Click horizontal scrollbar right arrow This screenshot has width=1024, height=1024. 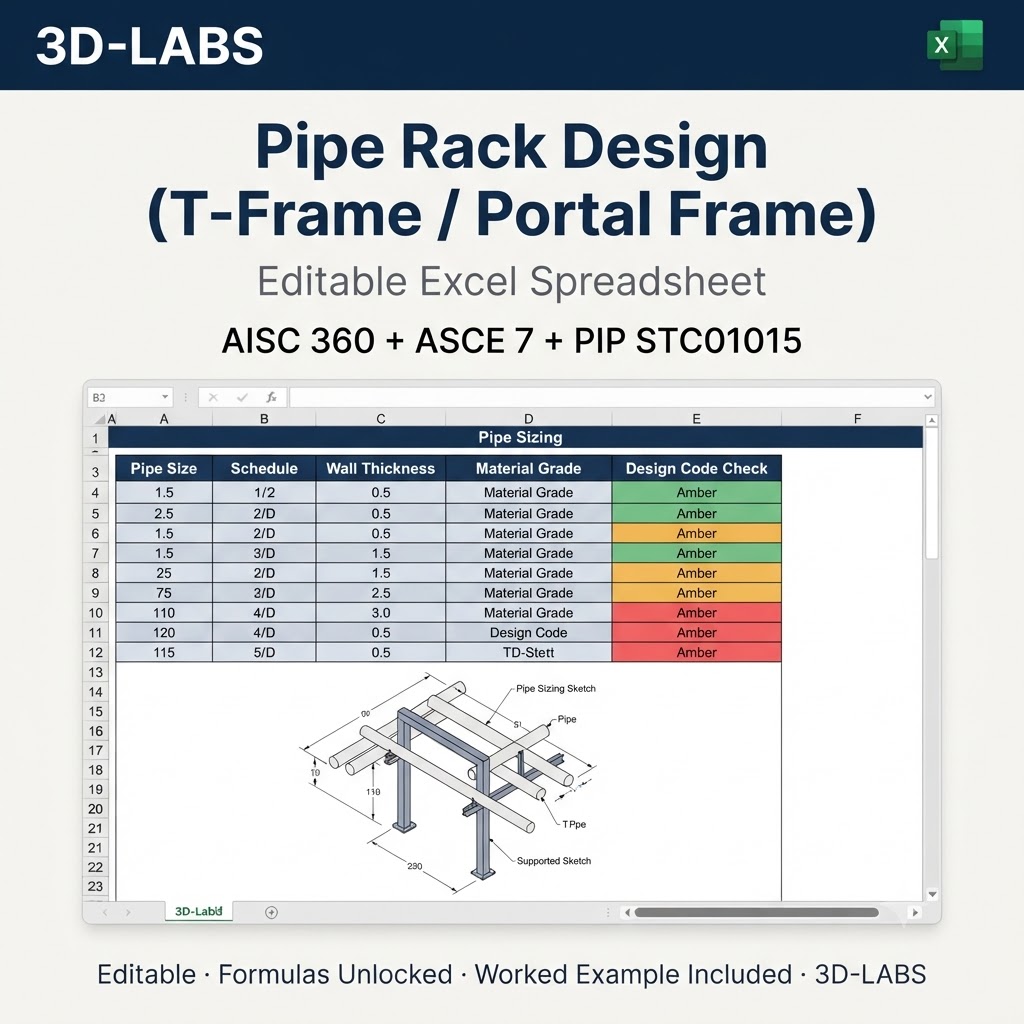(x=915, y=912)
